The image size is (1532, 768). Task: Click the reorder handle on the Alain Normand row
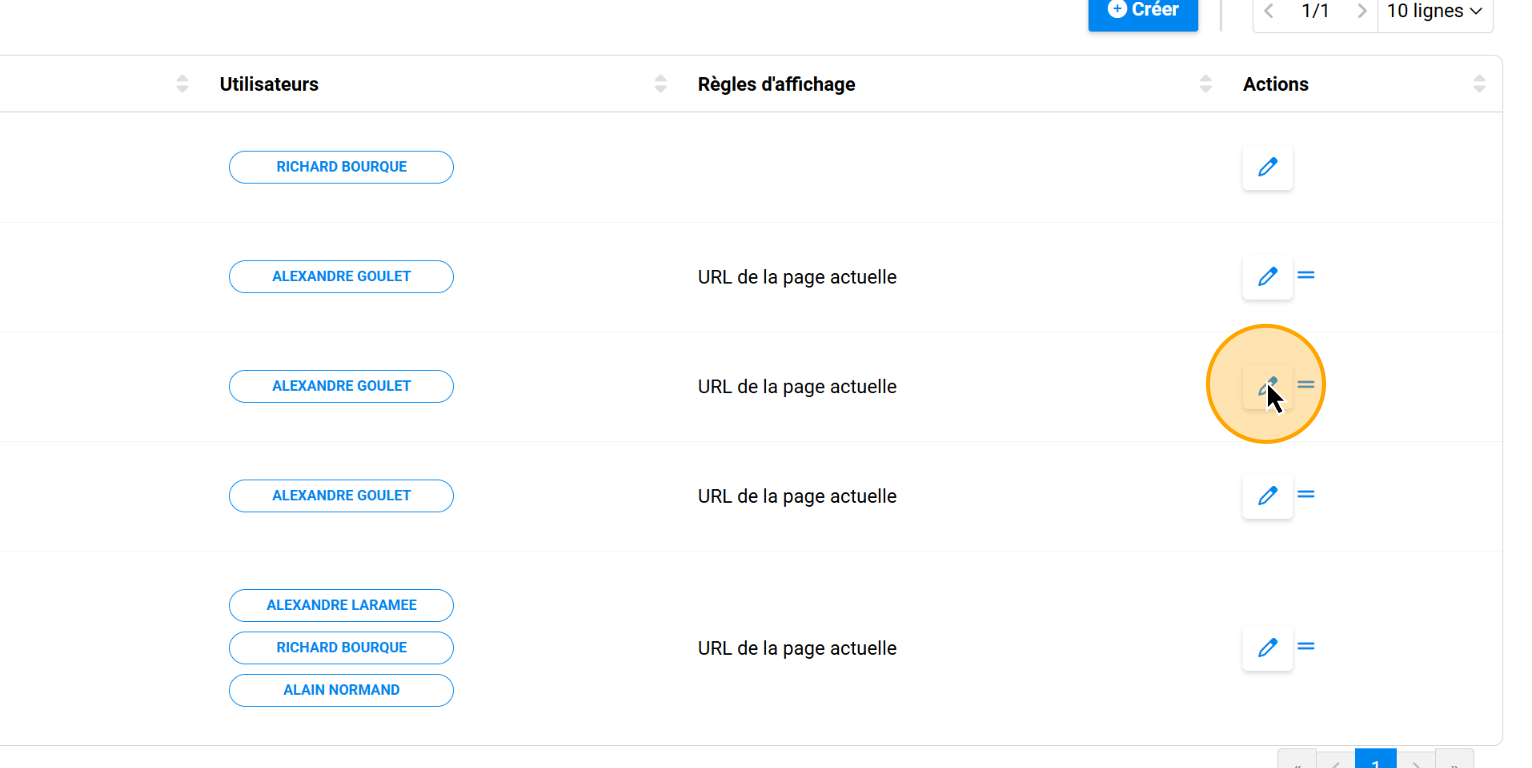(x=1306, y=646)
